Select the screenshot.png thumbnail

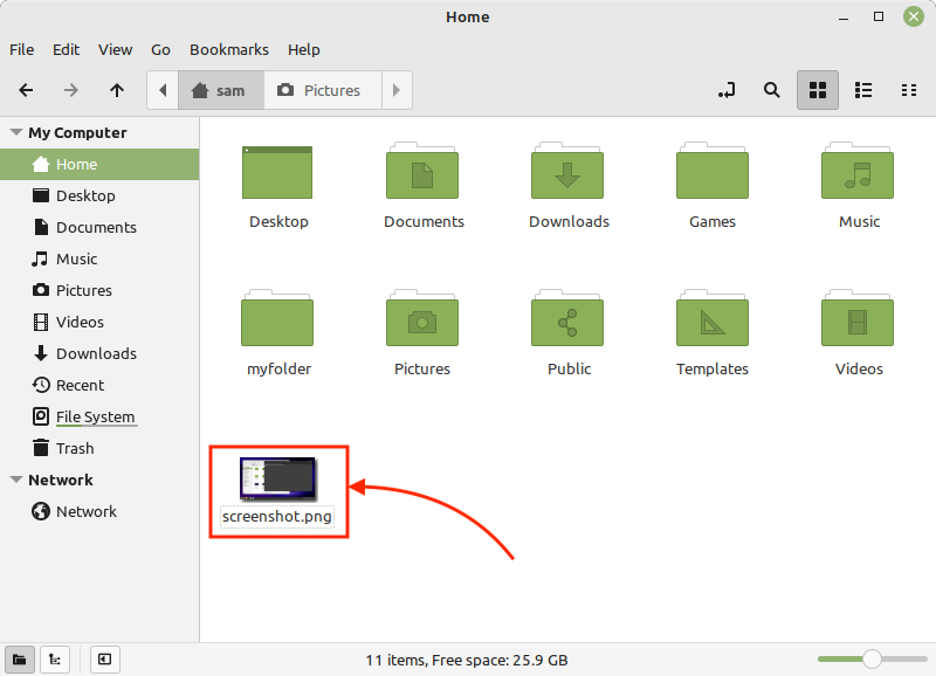click(x=278, y=478)
